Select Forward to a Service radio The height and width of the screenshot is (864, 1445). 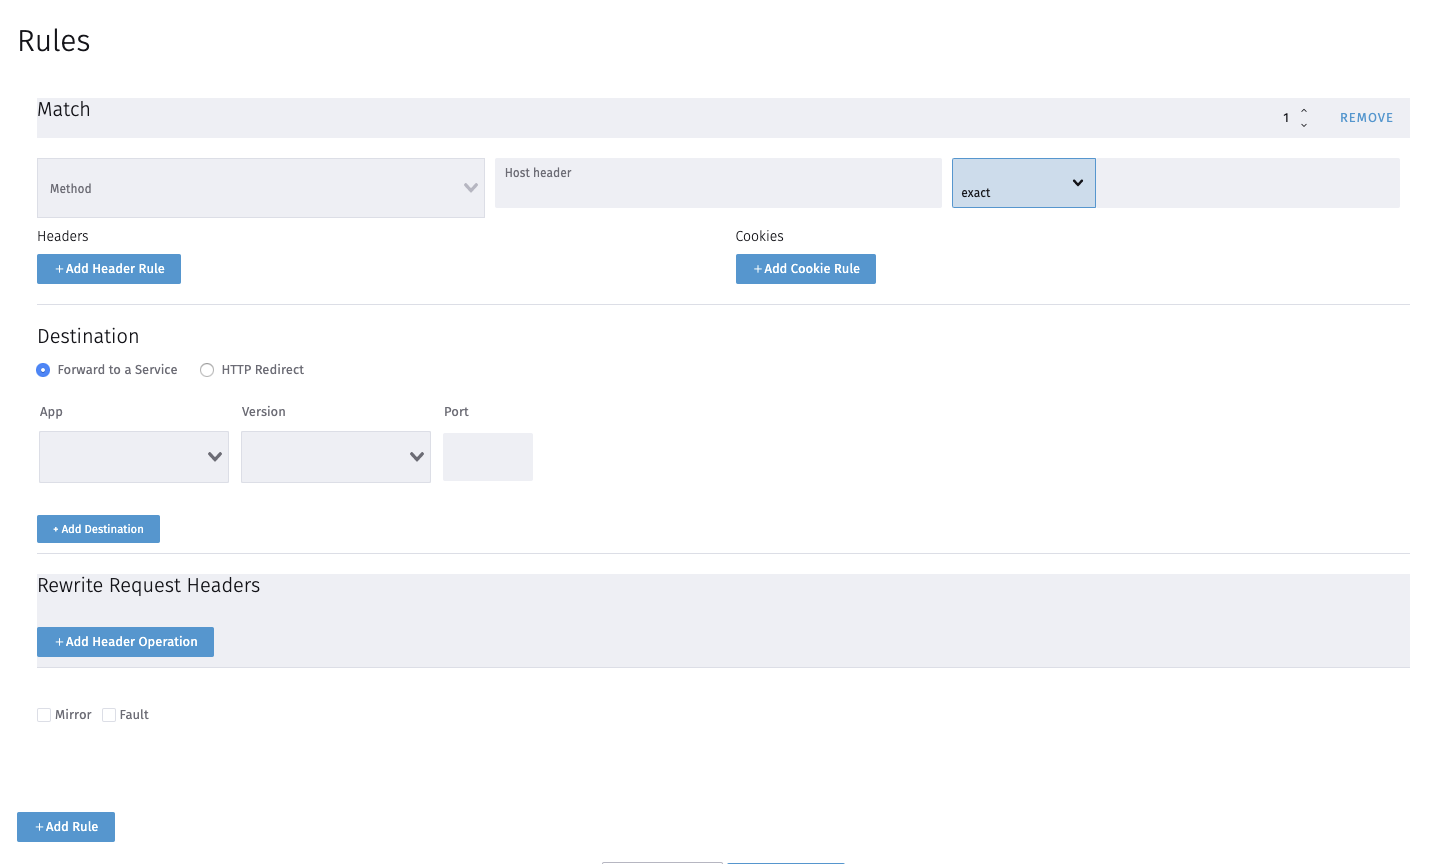pos(43,370)
